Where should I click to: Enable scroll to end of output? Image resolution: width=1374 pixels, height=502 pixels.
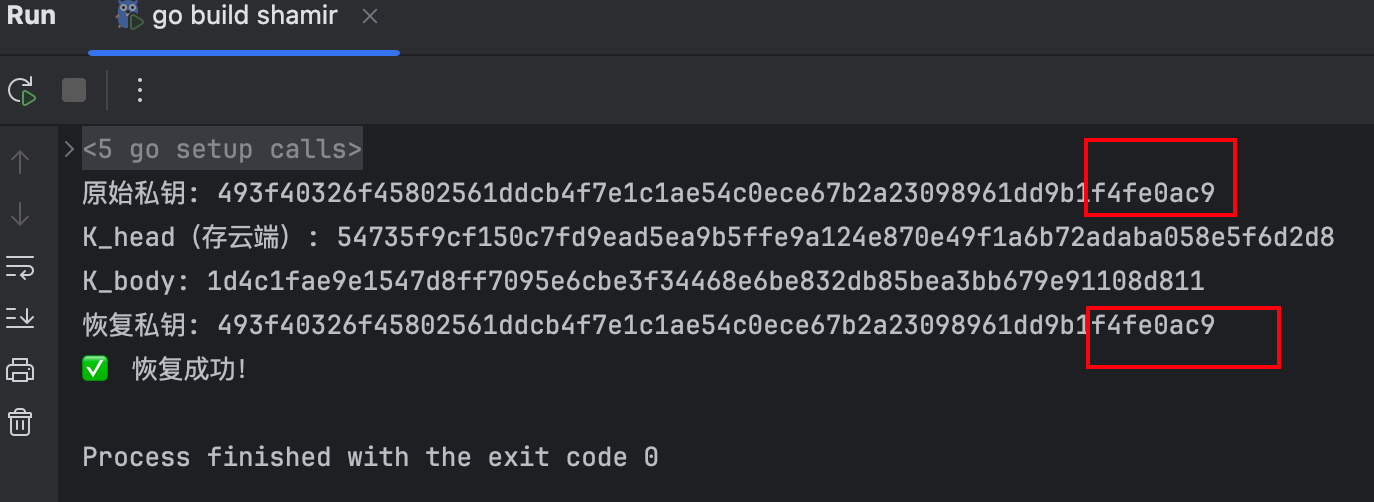21,318
